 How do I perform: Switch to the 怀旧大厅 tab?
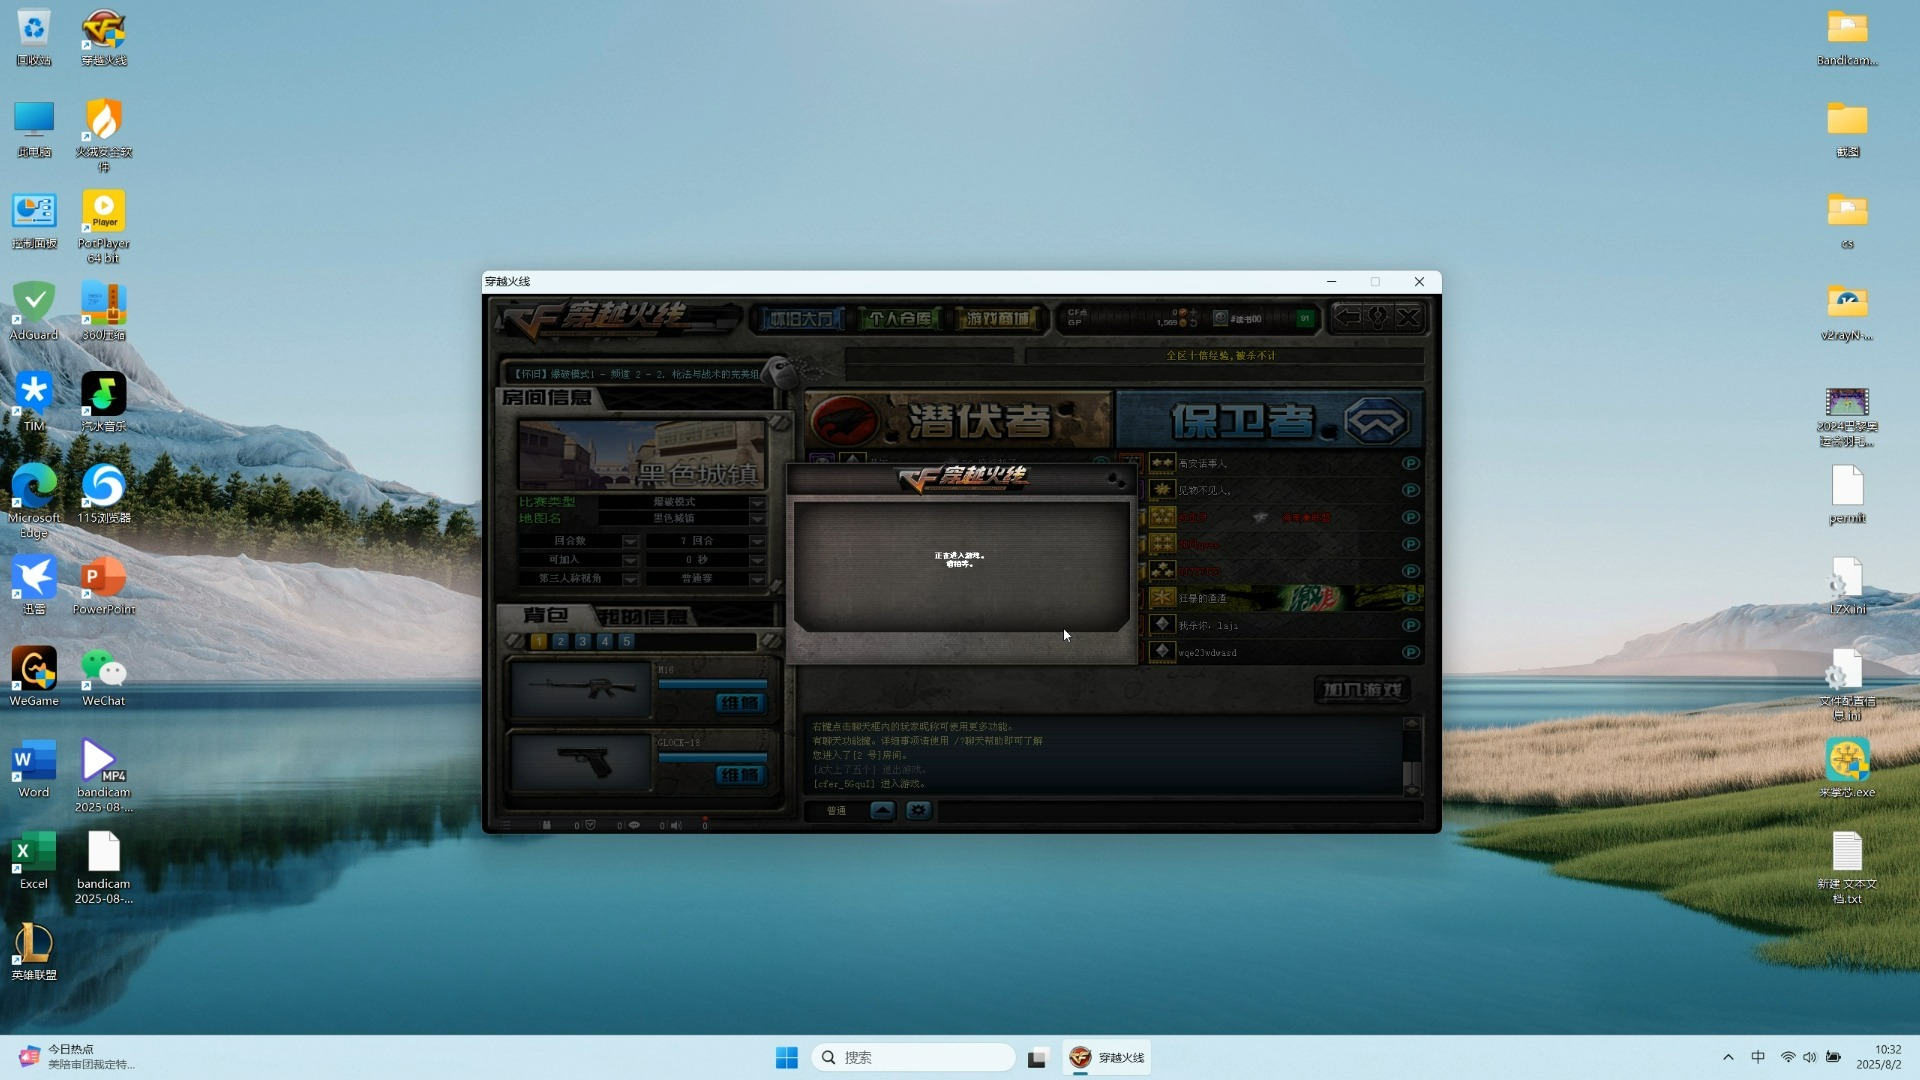pyautogui.click(x=800, y=319)
